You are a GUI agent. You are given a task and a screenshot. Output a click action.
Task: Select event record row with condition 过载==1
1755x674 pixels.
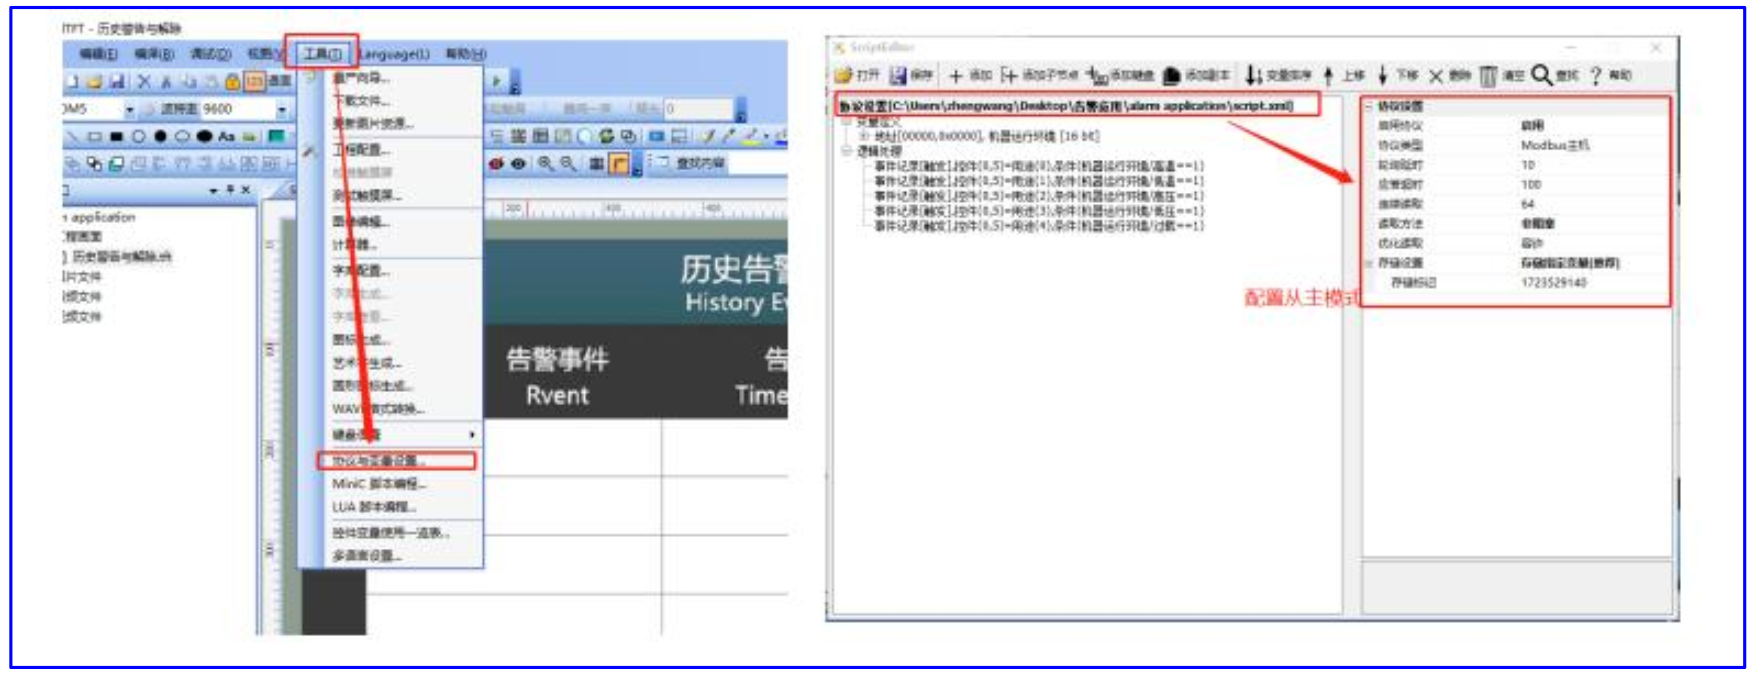click(1039, 227)
